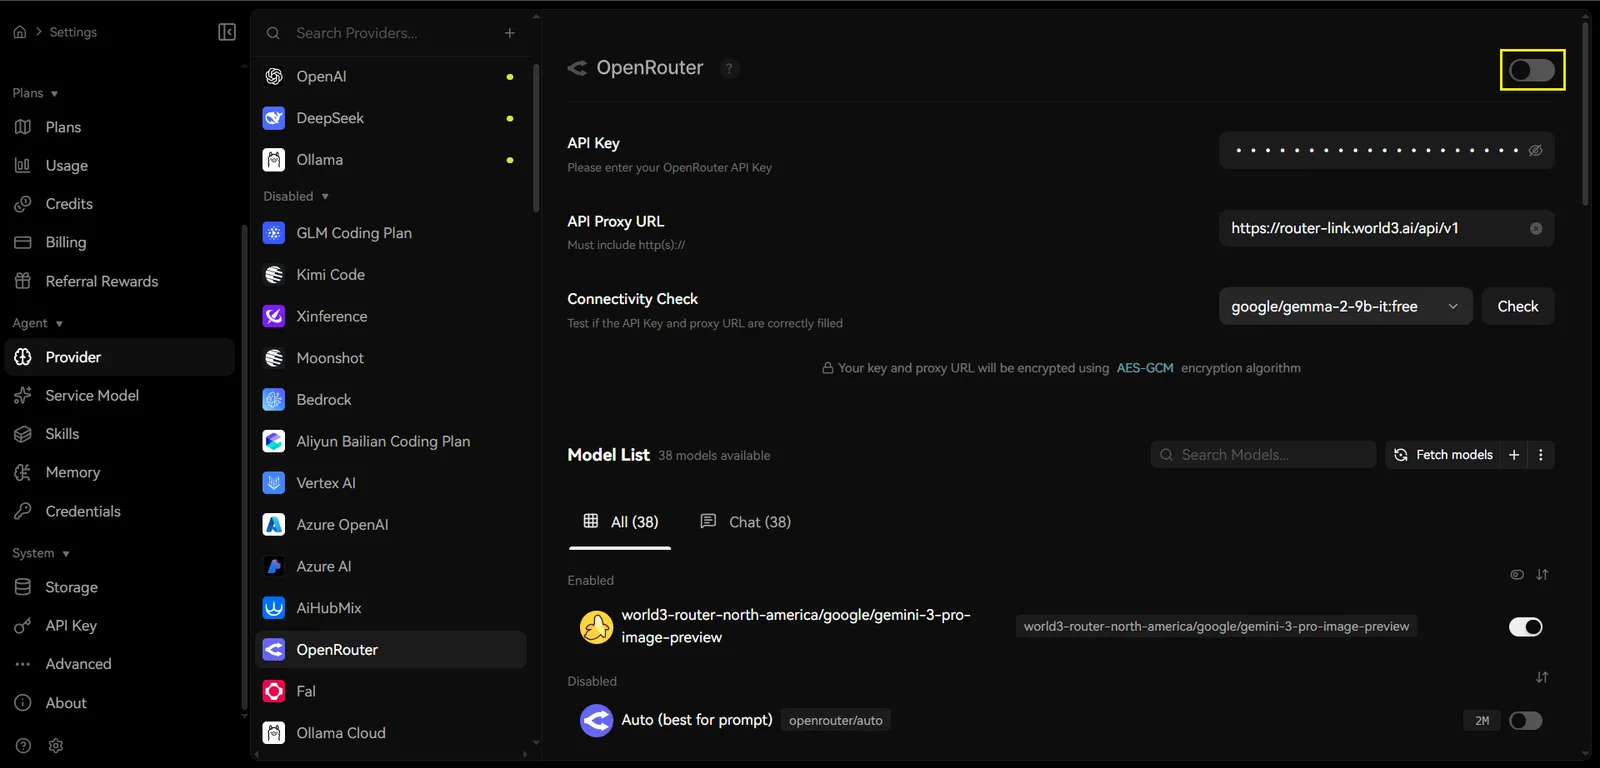Disable the gemini-3-pro-image-preview model toggle

(1526, 627)
